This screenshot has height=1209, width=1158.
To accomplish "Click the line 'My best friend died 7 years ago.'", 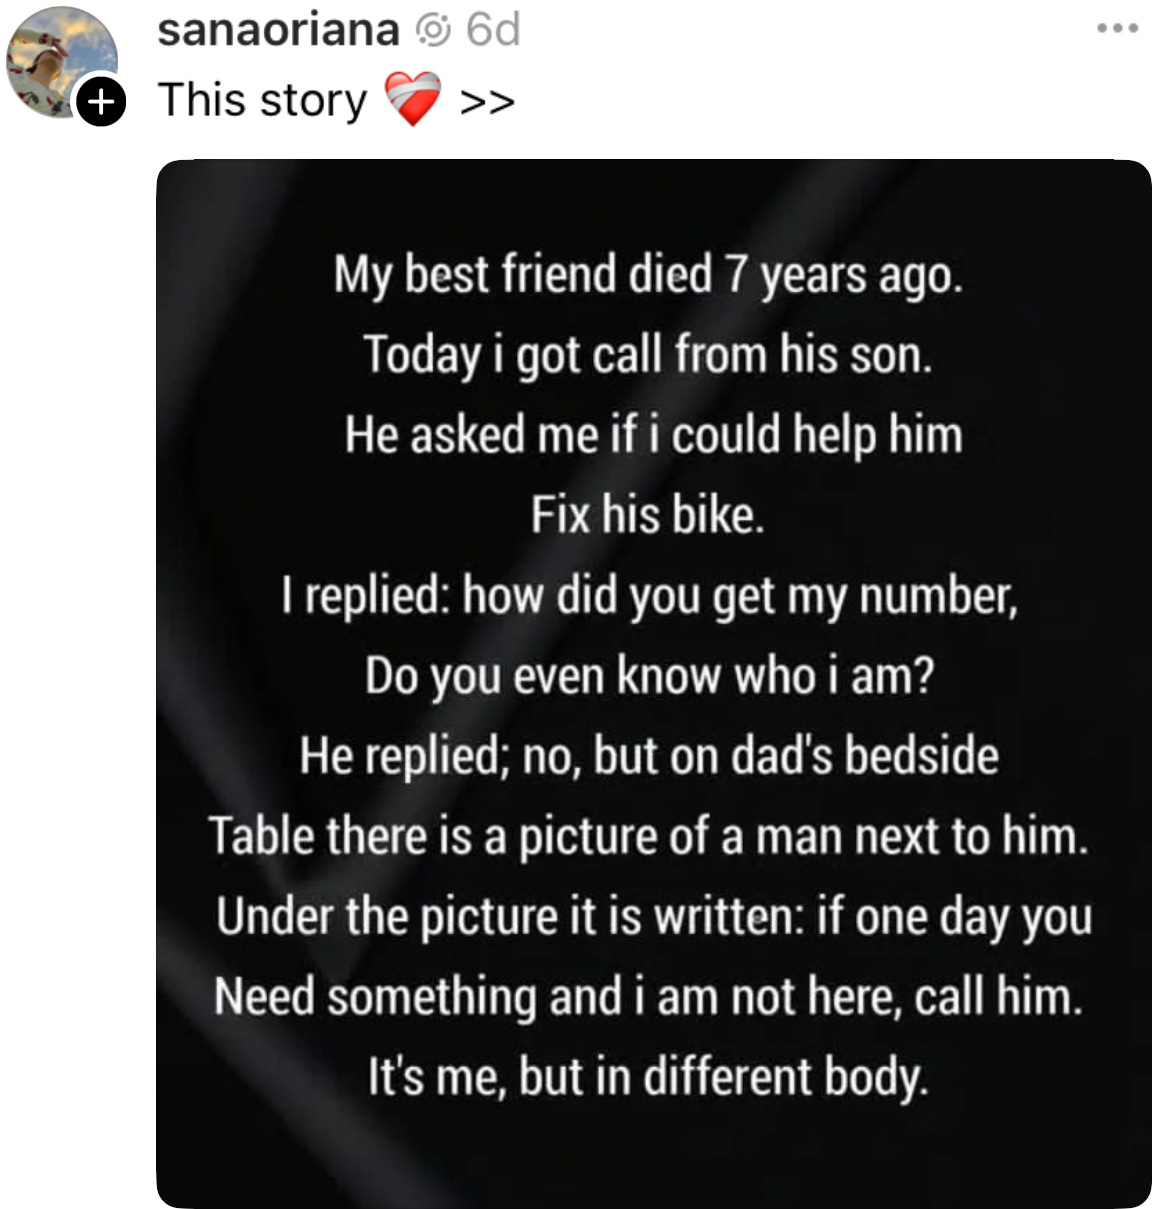I will tap(648, 276).
